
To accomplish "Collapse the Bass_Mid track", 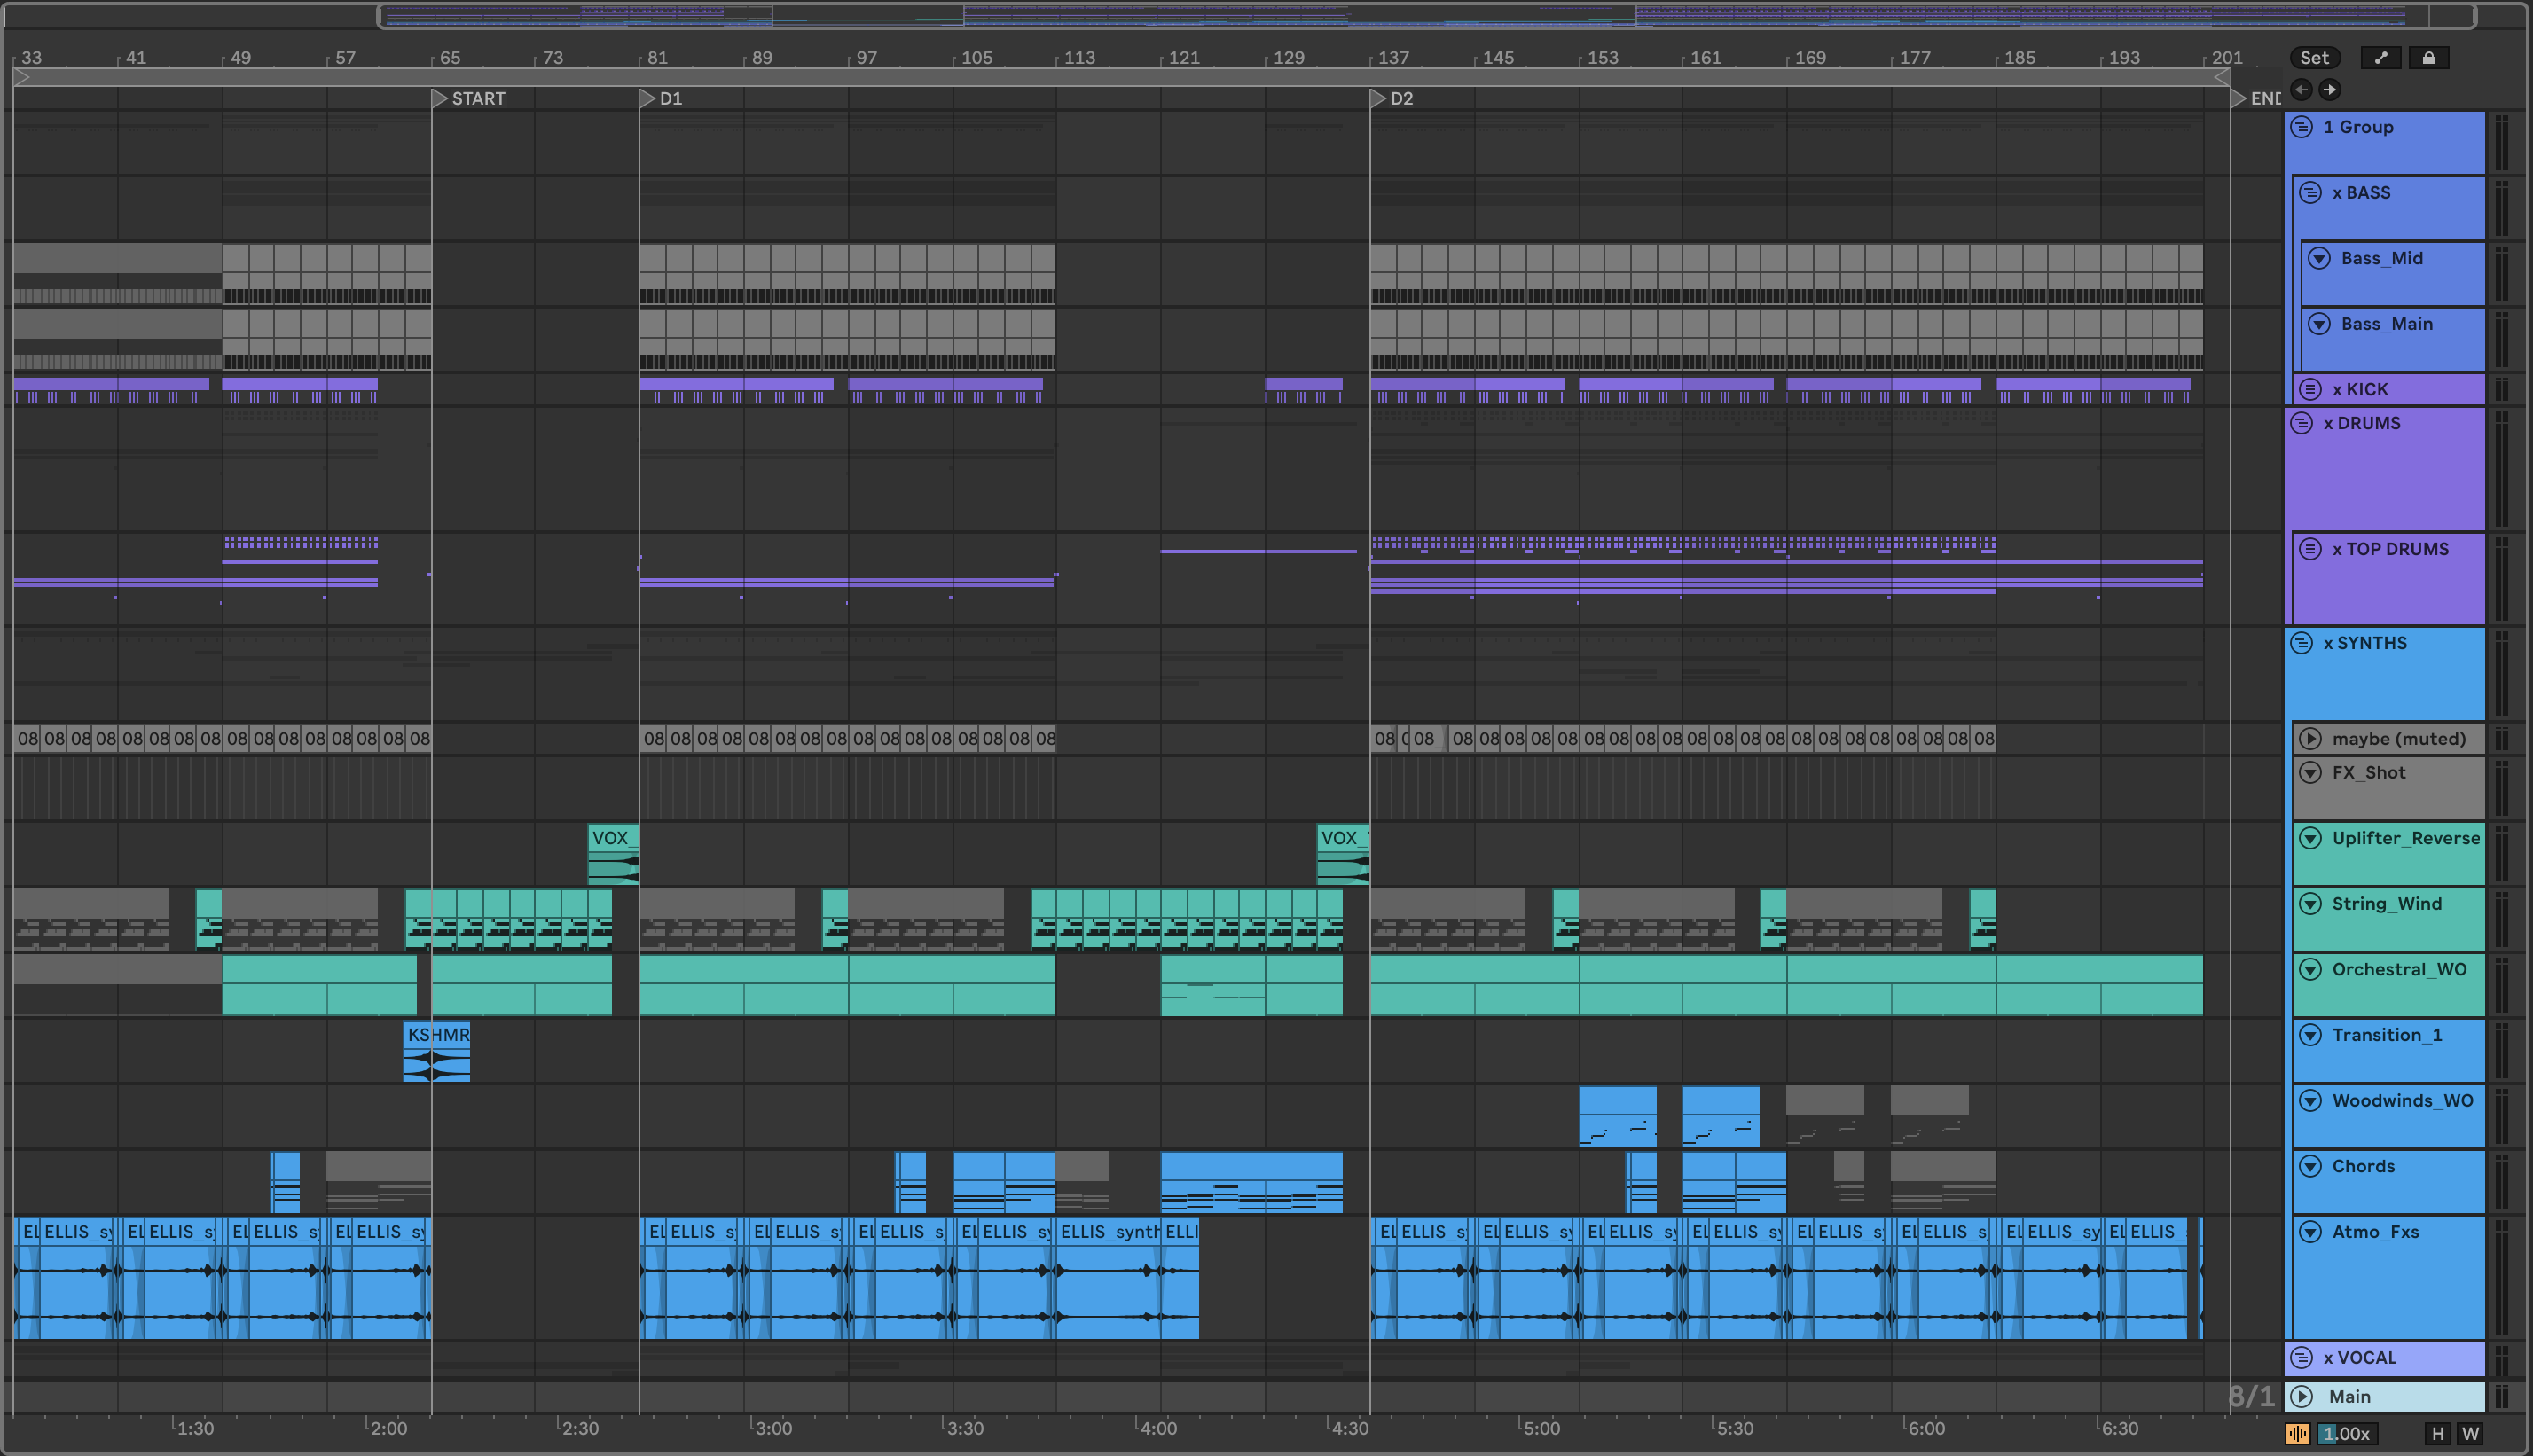I will [2319, 258].
